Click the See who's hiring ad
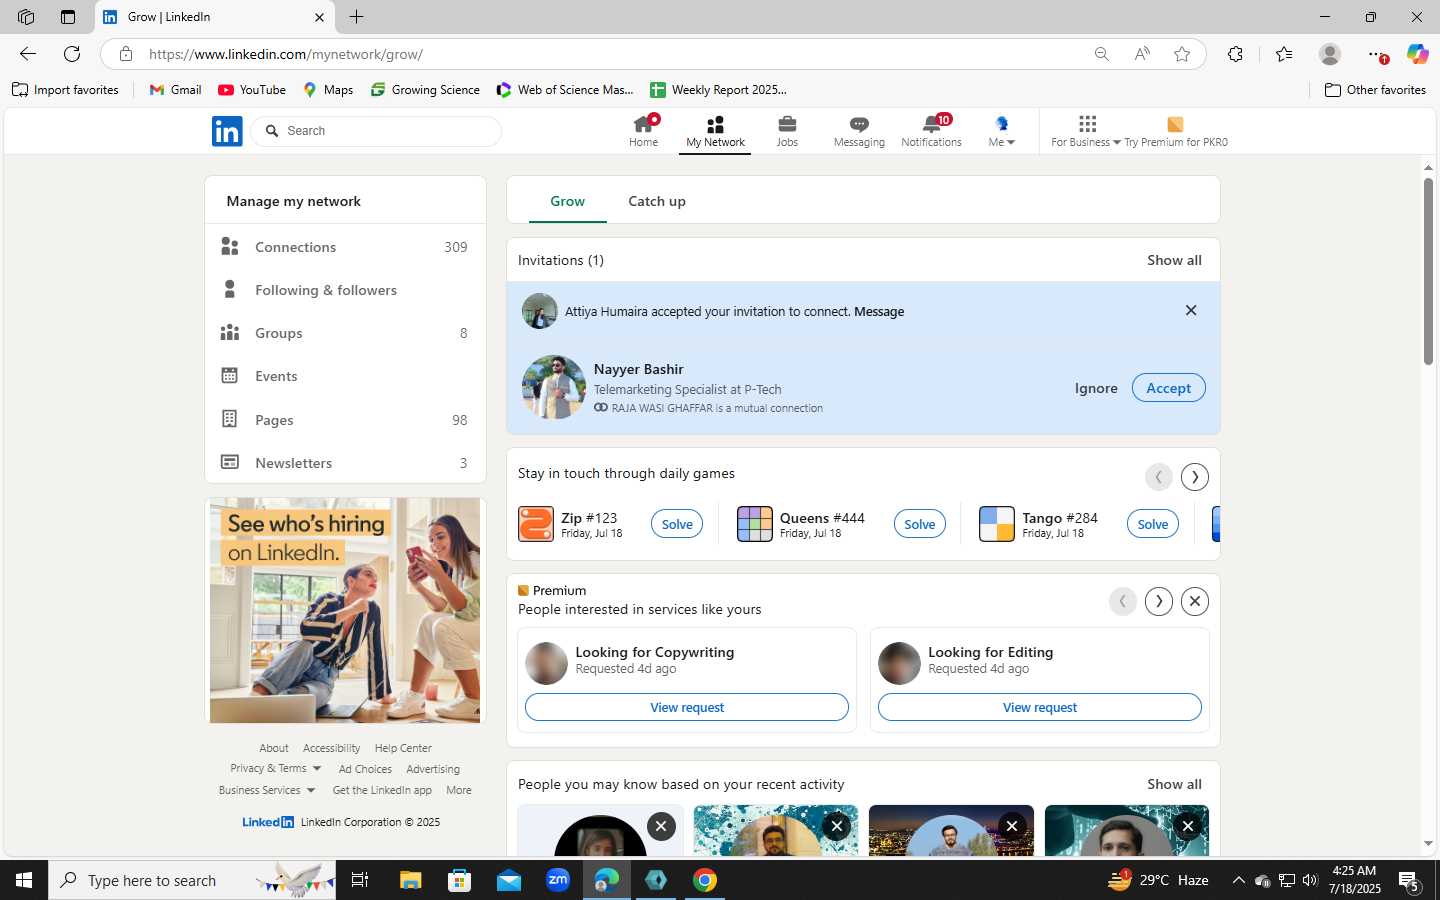The height and width of the screenshot is (900, 1440). [345, 610]
